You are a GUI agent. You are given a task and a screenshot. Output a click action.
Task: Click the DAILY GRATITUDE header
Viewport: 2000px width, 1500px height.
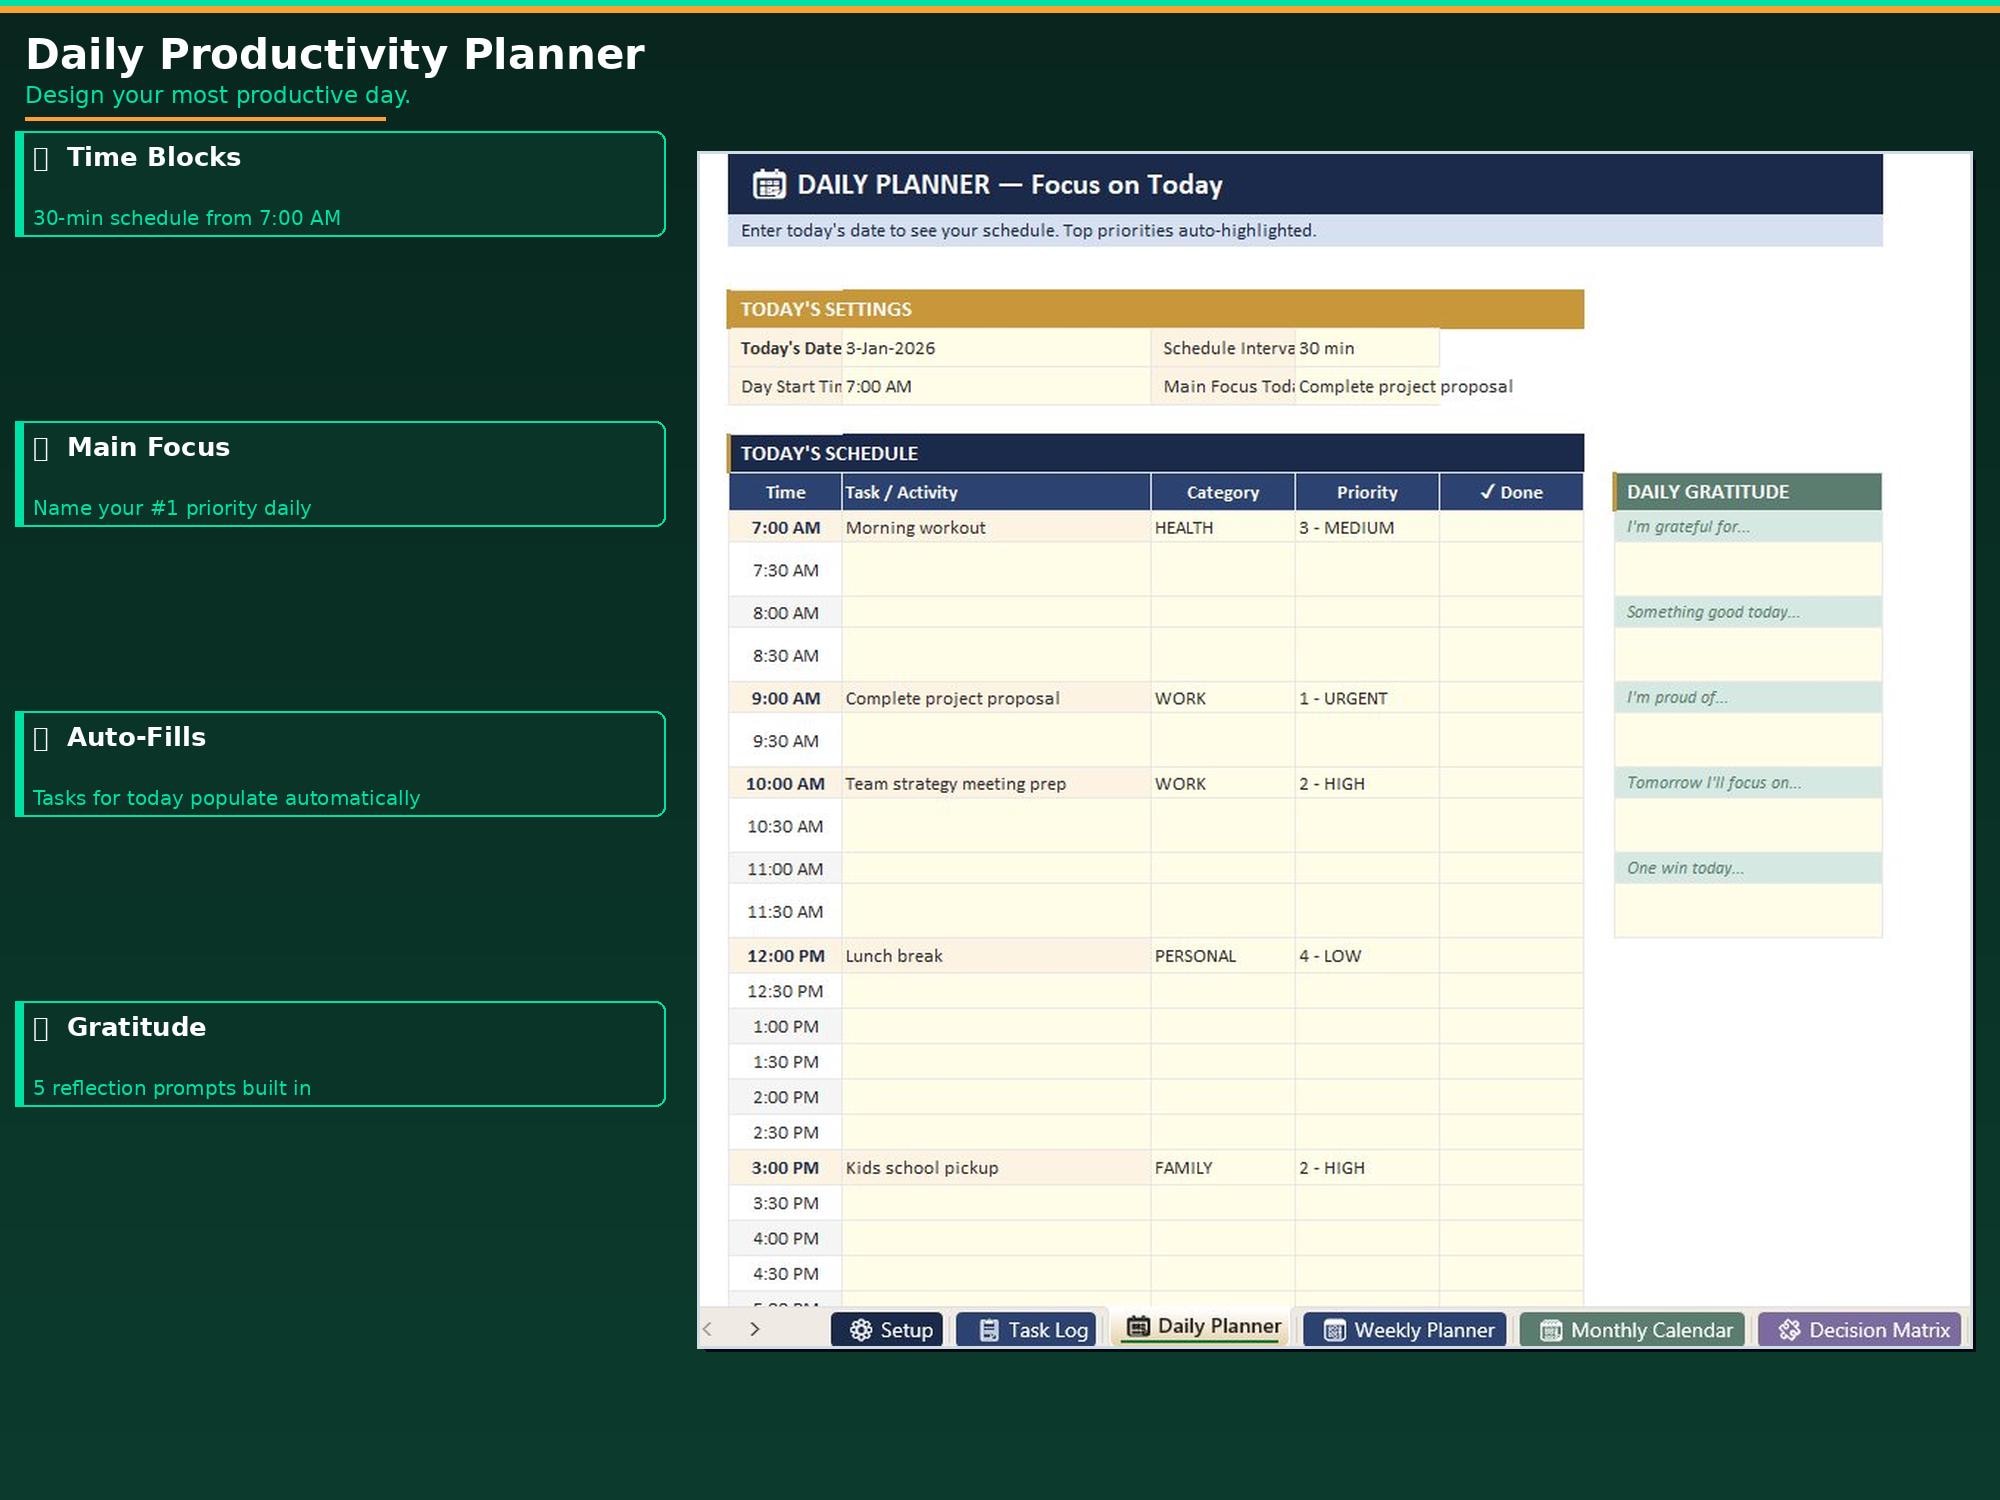click(1748, 492)
